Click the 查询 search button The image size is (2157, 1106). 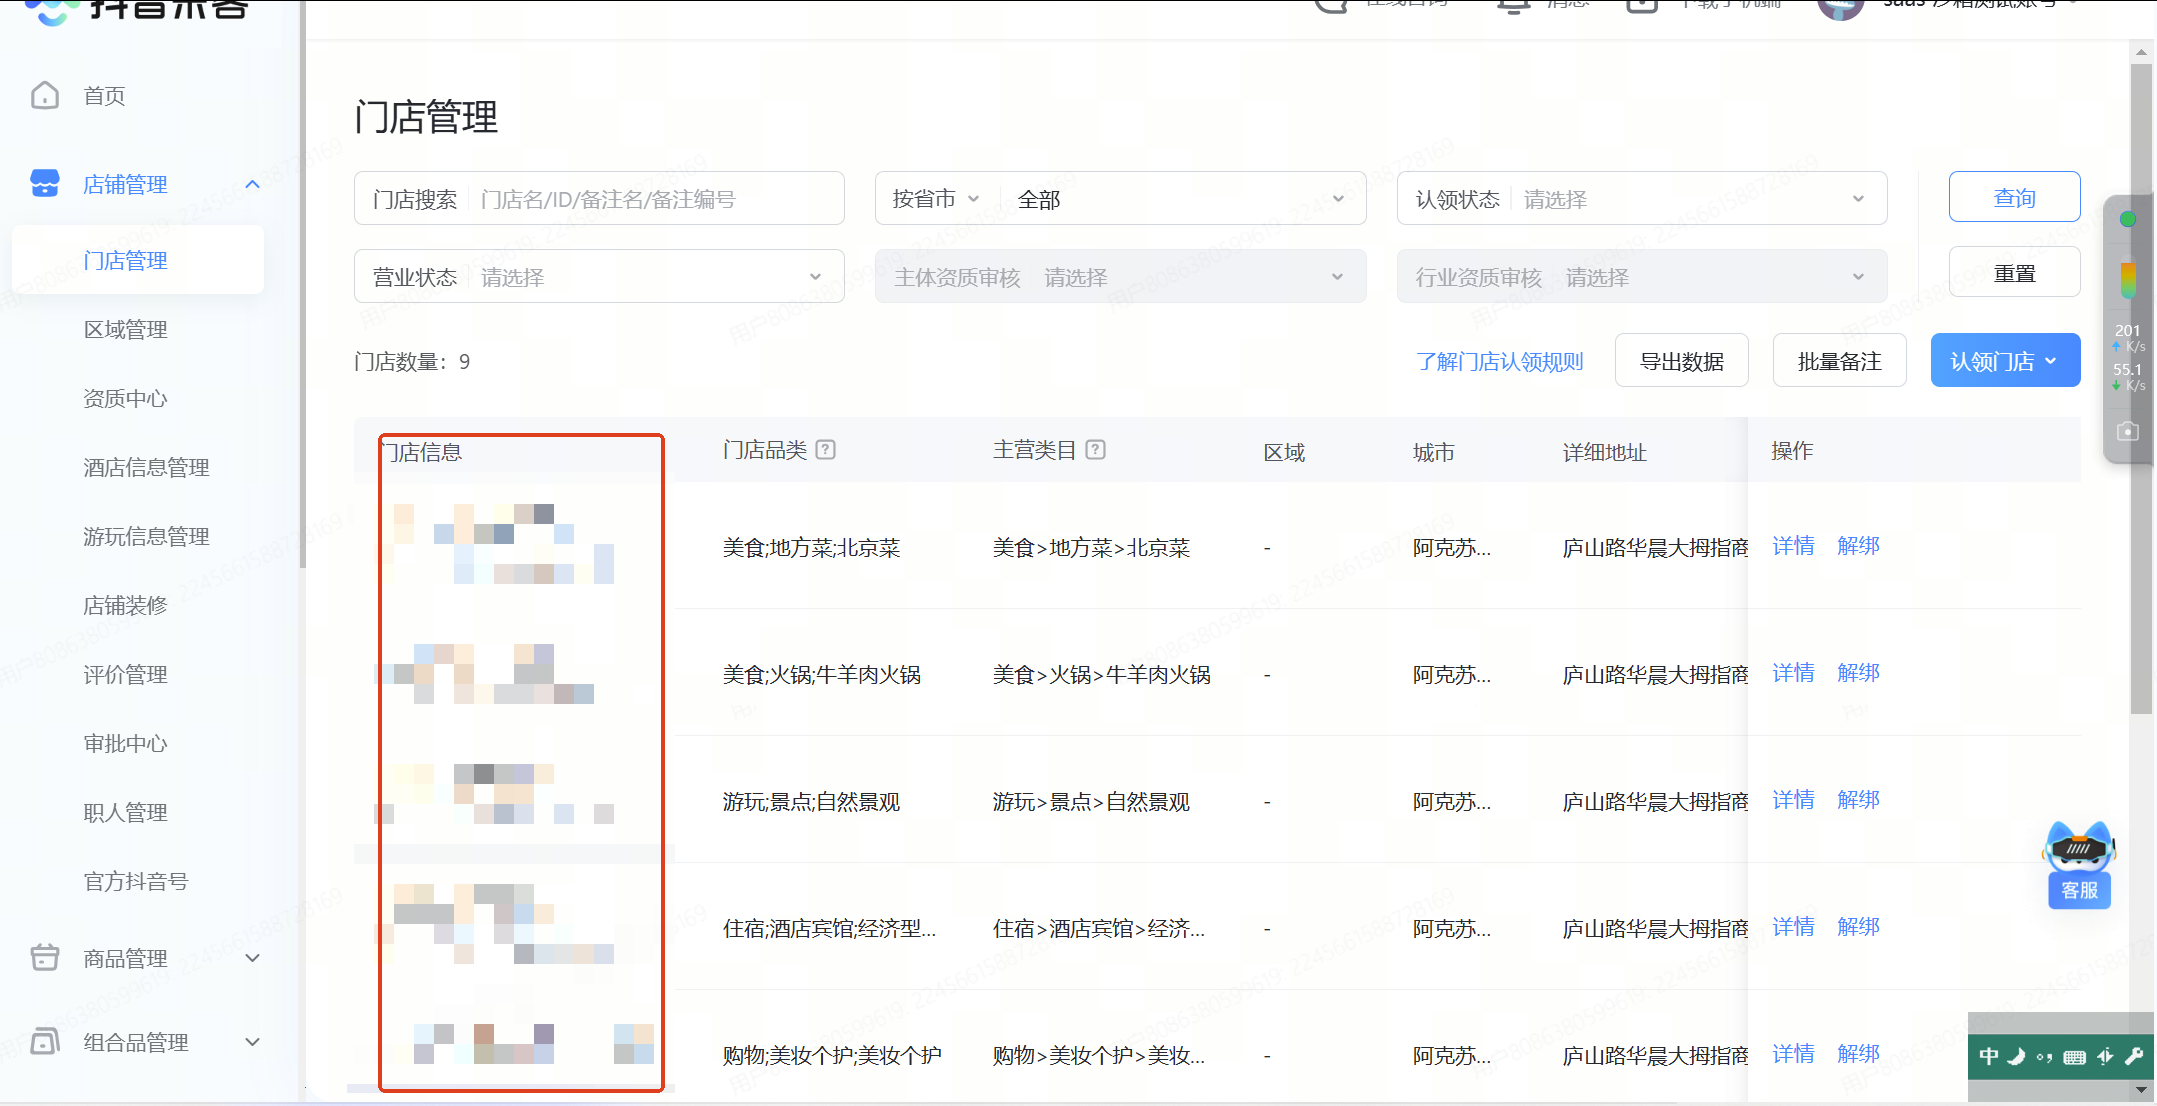2013,198
